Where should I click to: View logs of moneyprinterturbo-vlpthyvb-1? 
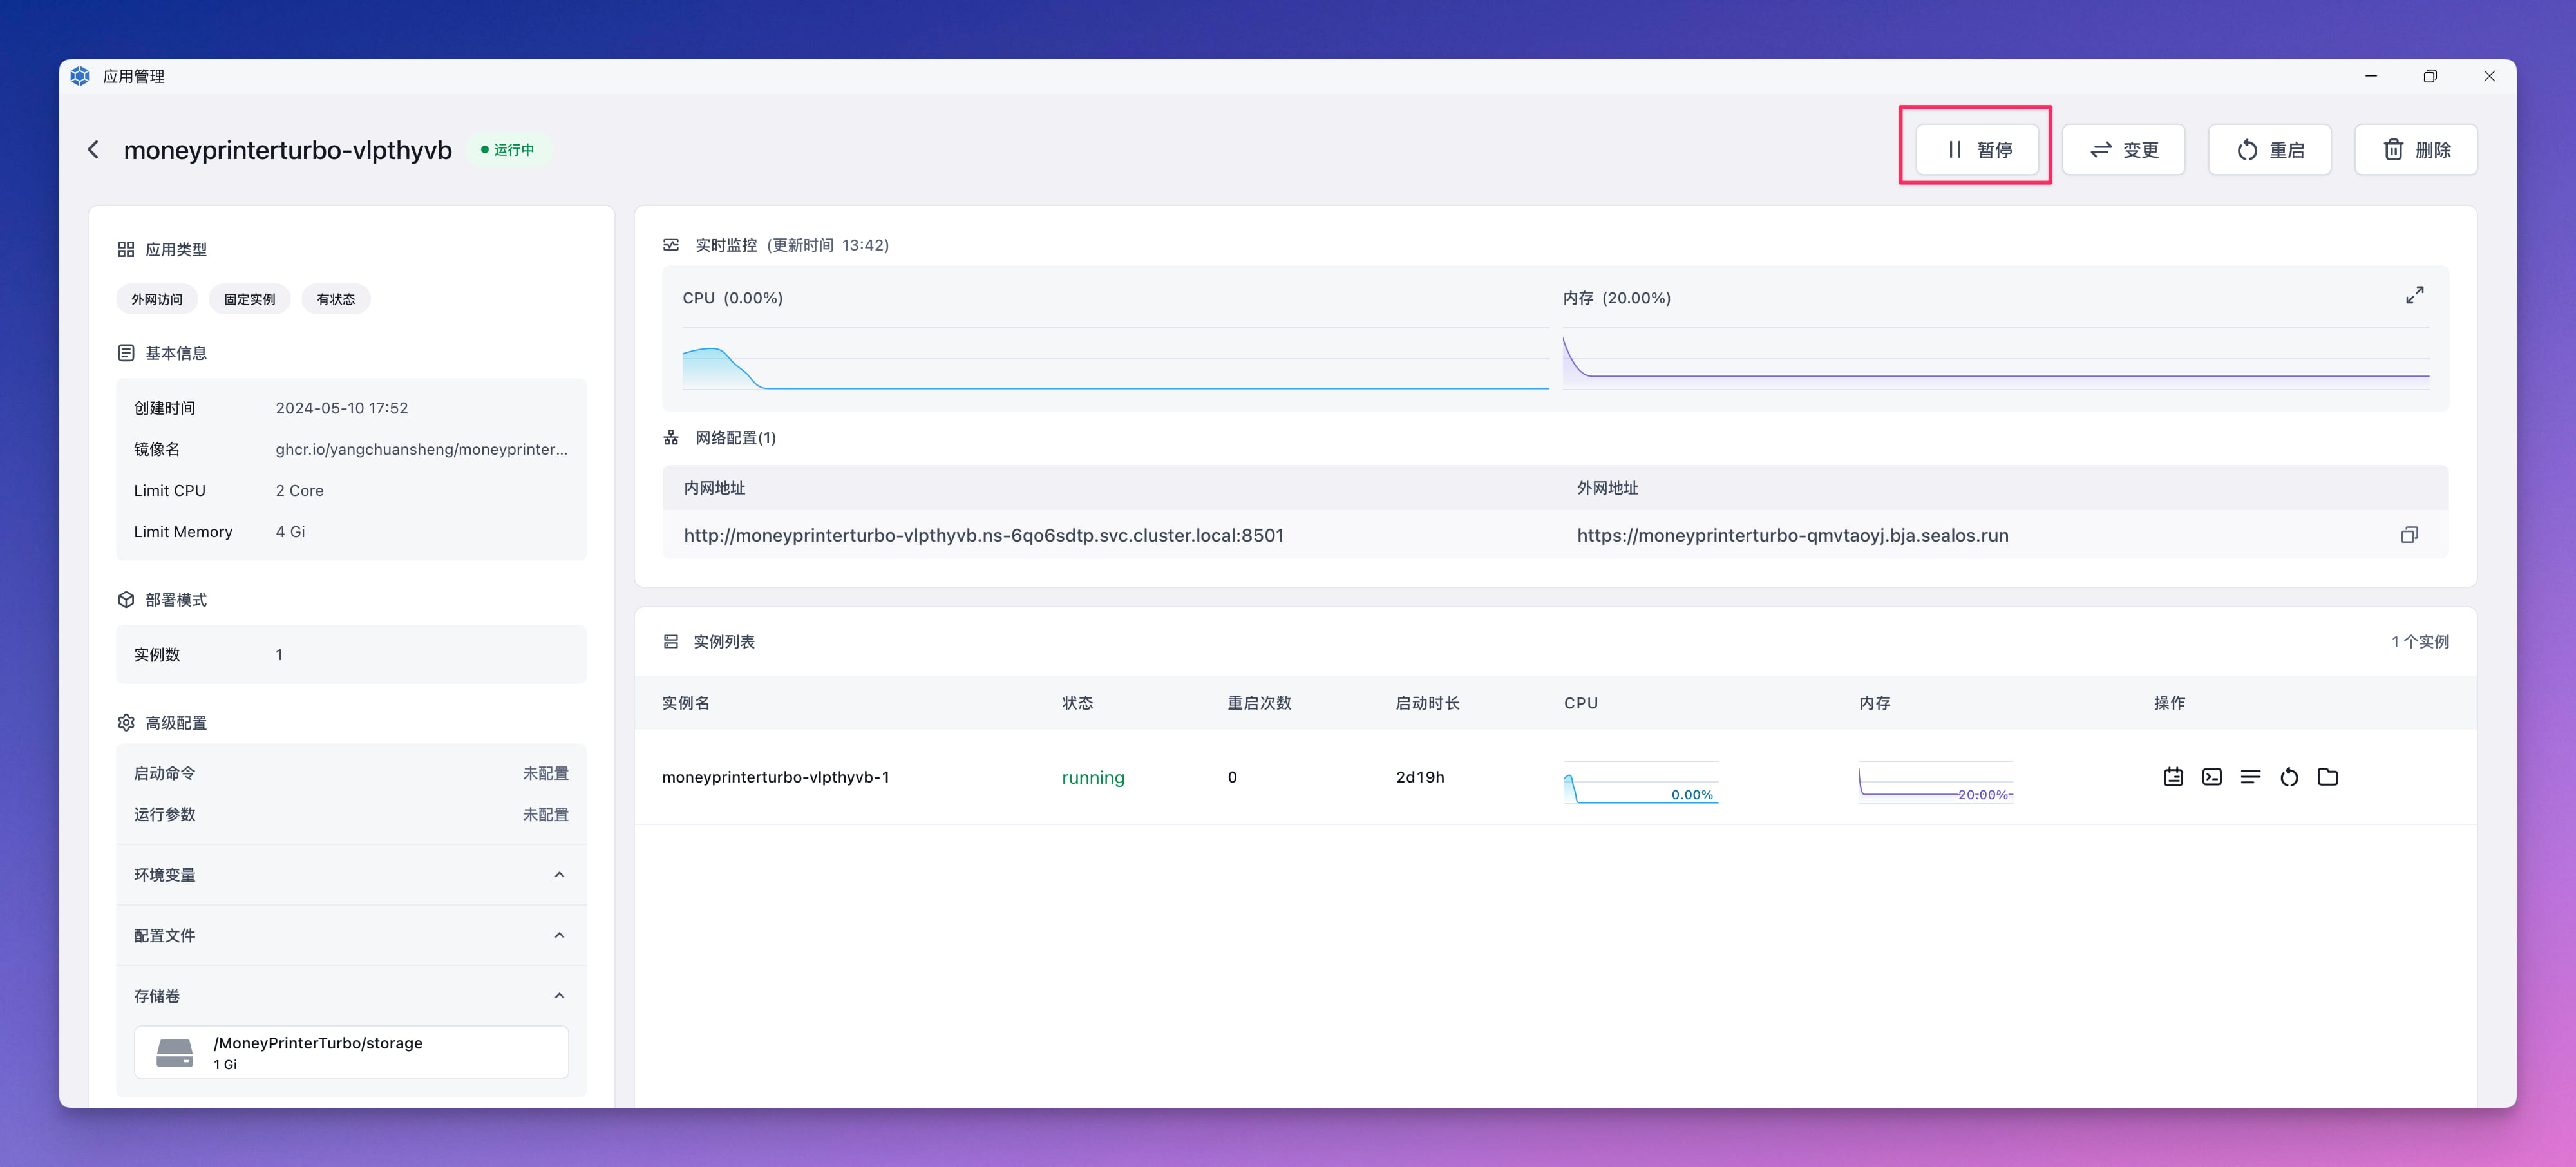pos(2251,777)
